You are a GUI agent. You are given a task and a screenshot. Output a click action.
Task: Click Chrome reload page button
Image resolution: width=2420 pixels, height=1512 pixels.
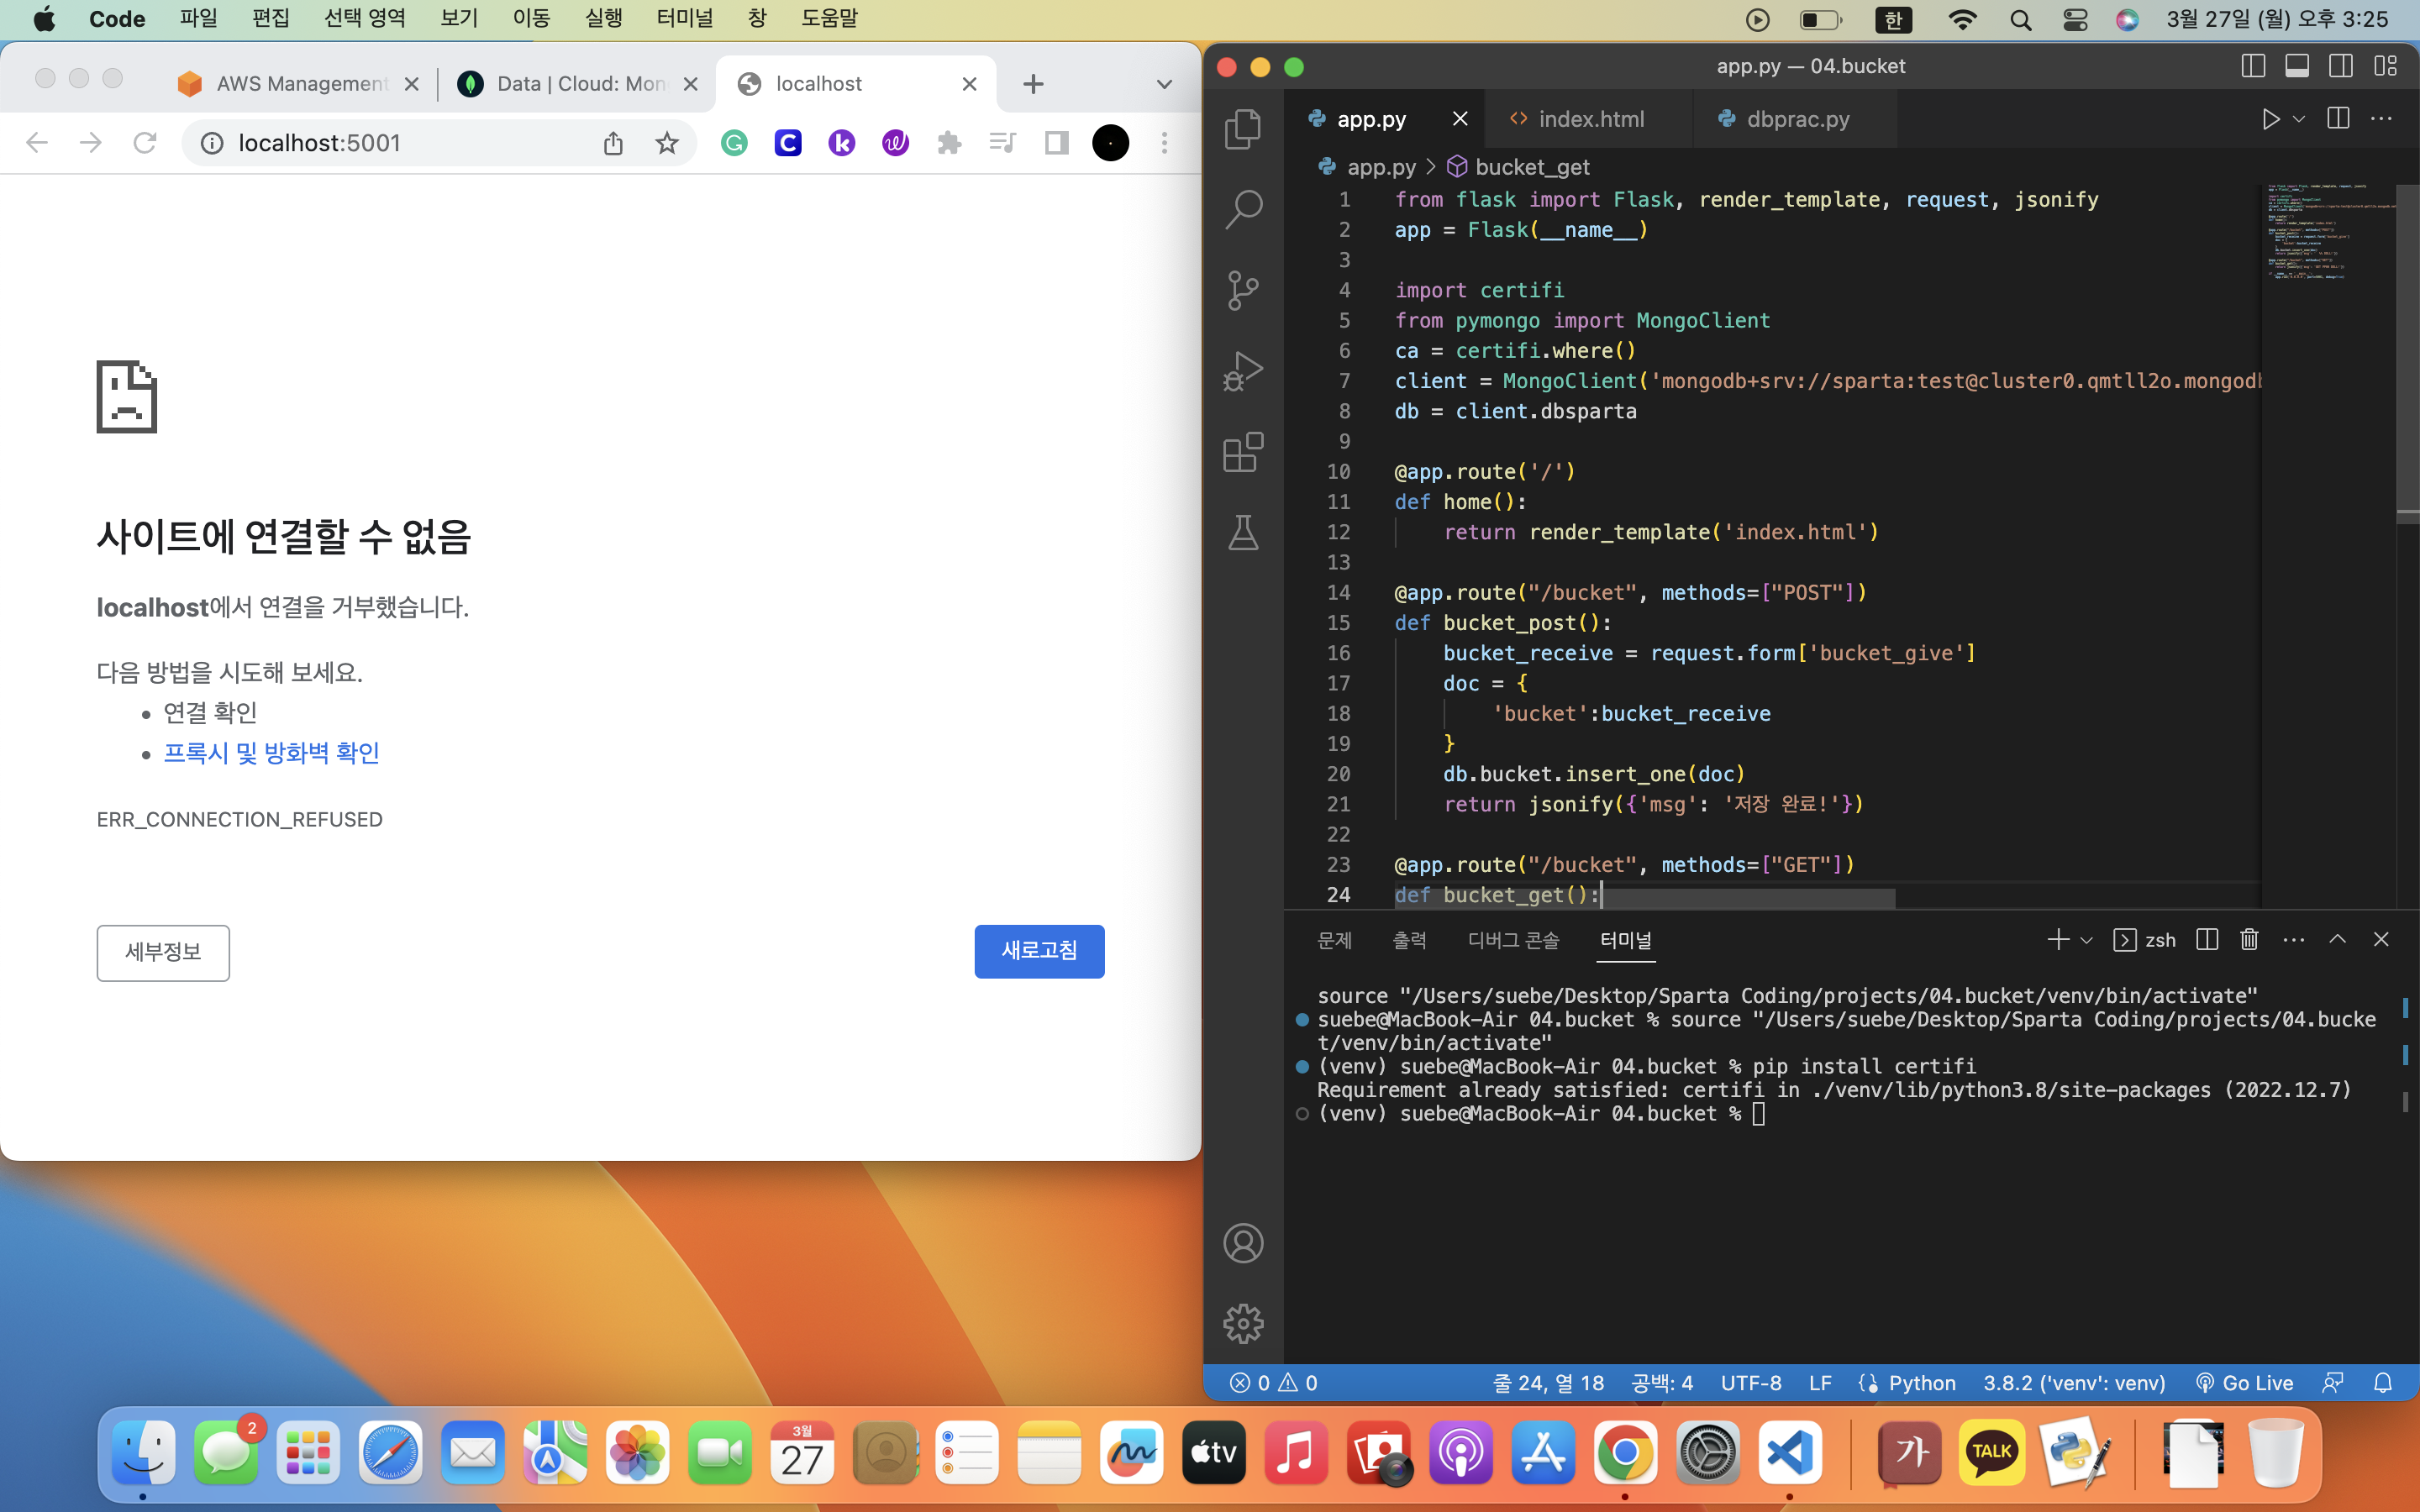pyautogui.click(x=145, y=143)
